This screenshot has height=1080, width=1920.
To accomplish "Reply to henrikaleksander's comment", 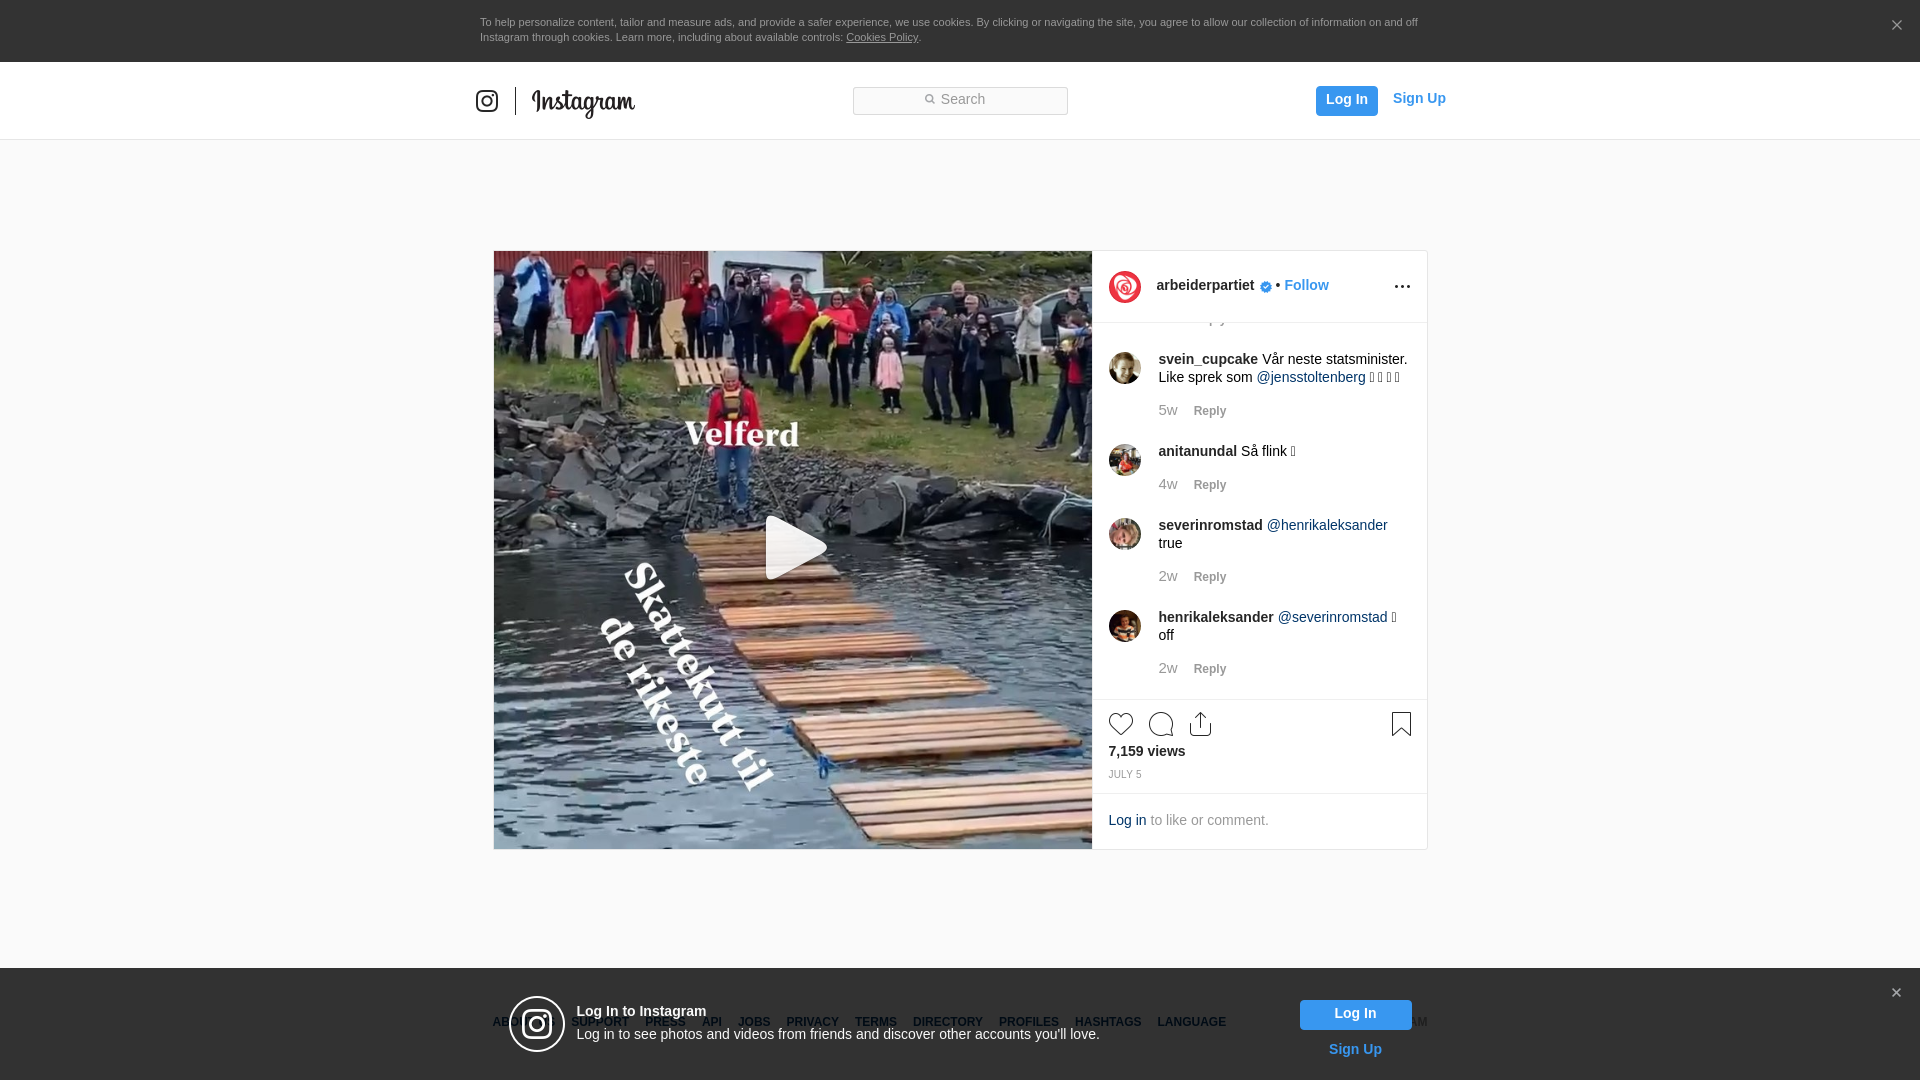I will (x=1210, y=669).
